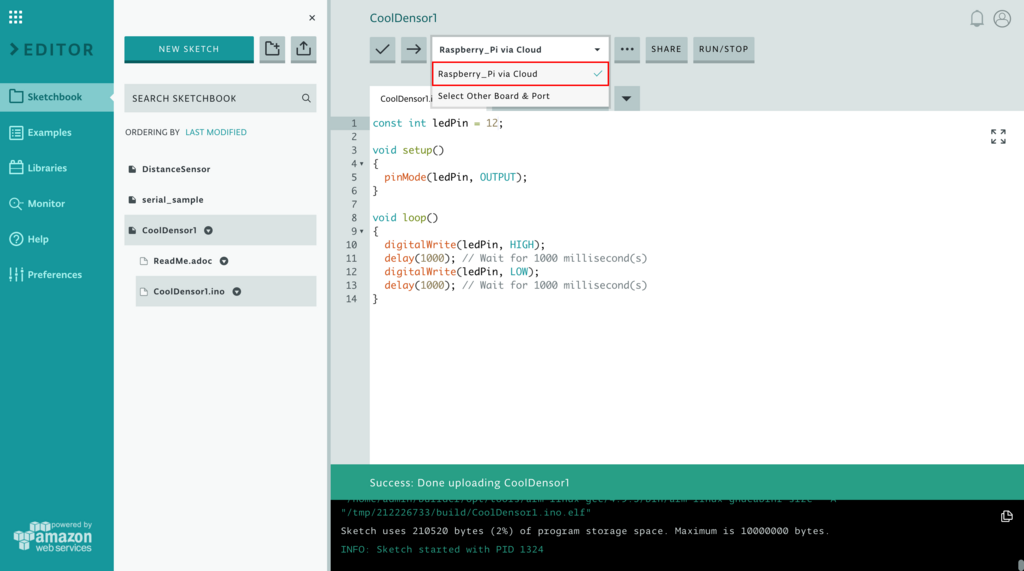Click the Monitor magnifier icon

pos(16,204)
